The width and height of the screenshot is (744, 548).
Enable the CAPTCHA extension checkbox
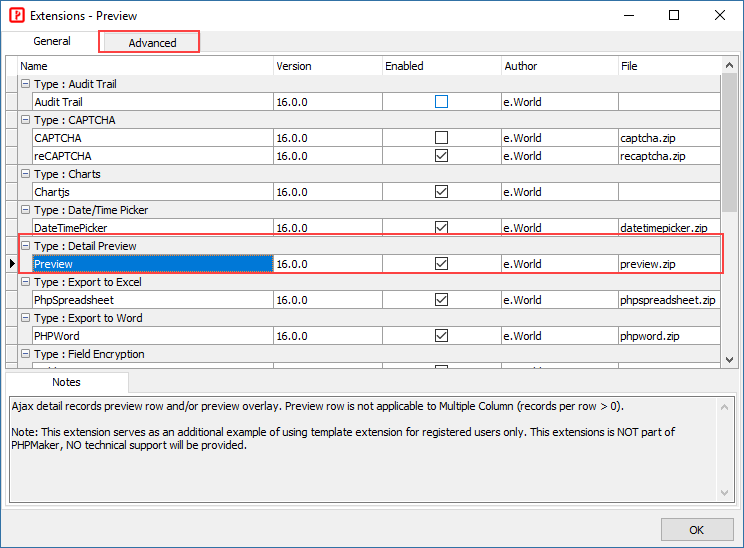[x=441, y=138]
